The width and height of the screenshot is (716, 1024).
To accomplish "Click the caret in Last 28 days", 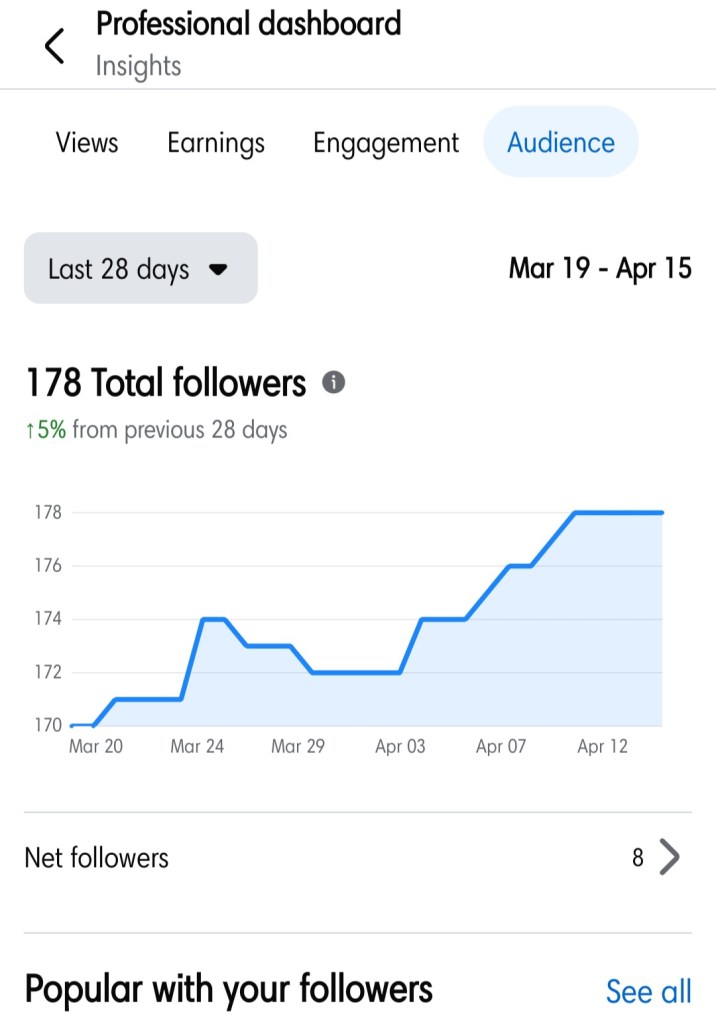I will pyautogui.click(x=219, y=269).
